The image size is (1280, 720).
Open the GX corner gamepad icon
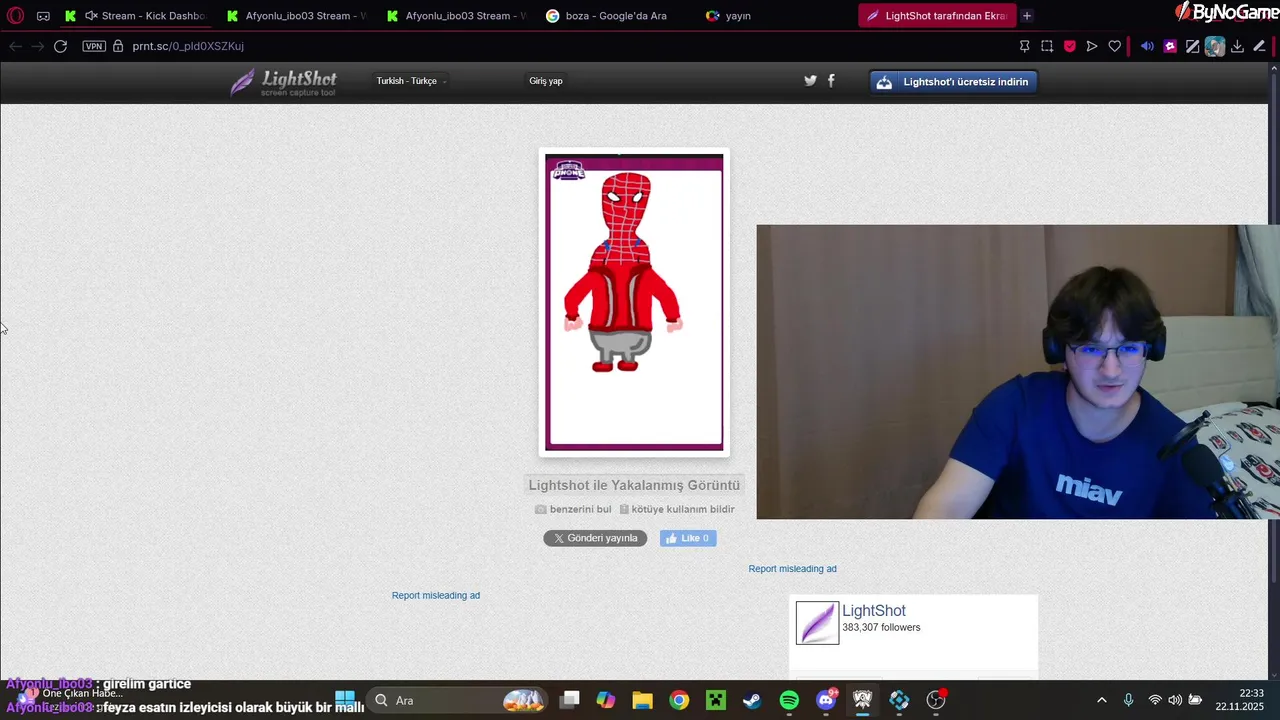tap(43, 16)
